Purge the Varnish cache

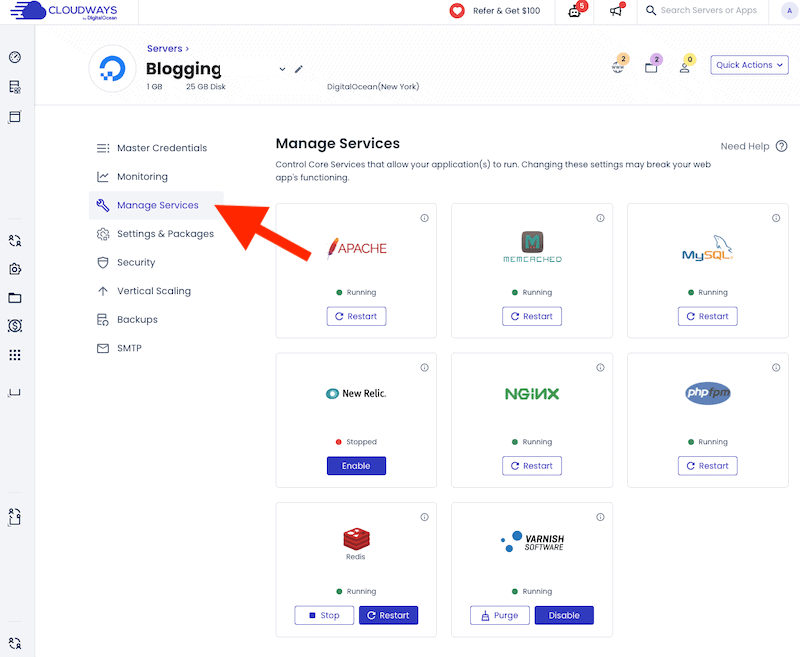point(499,615)
